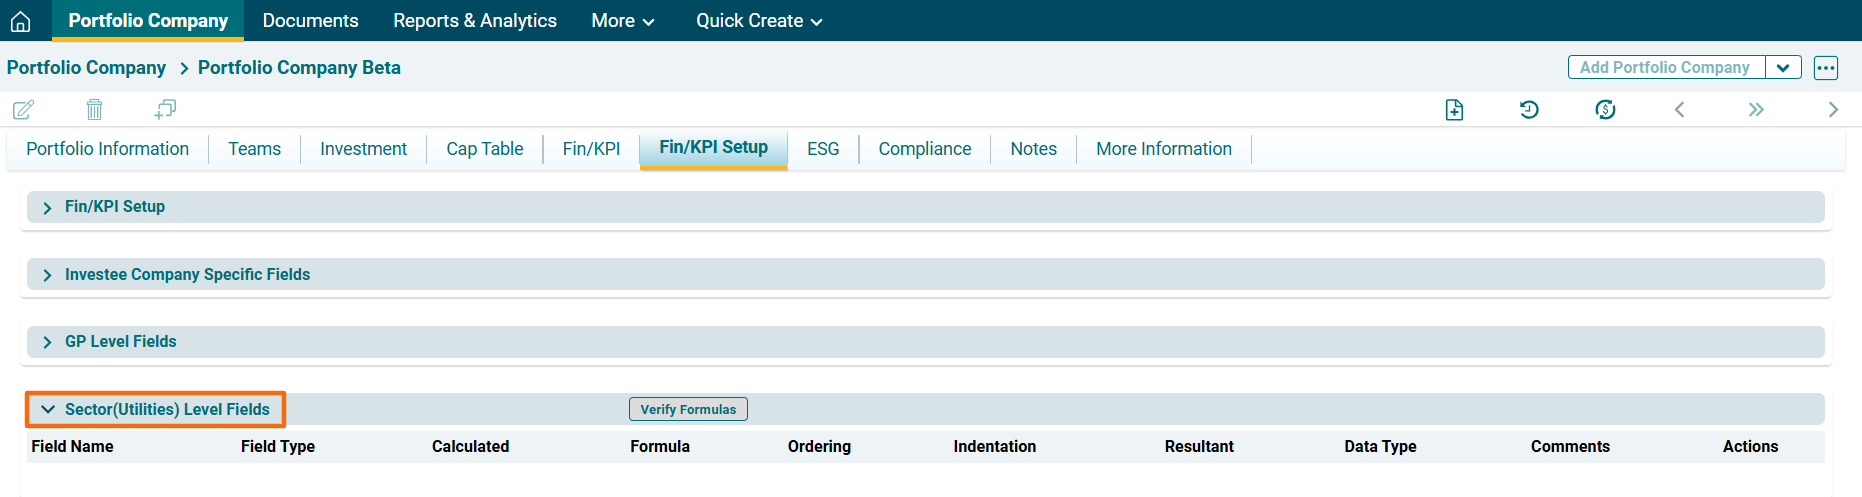
Task: Open the Add Portfolio Company dropdown arrow
Action: click(1783, 68)
